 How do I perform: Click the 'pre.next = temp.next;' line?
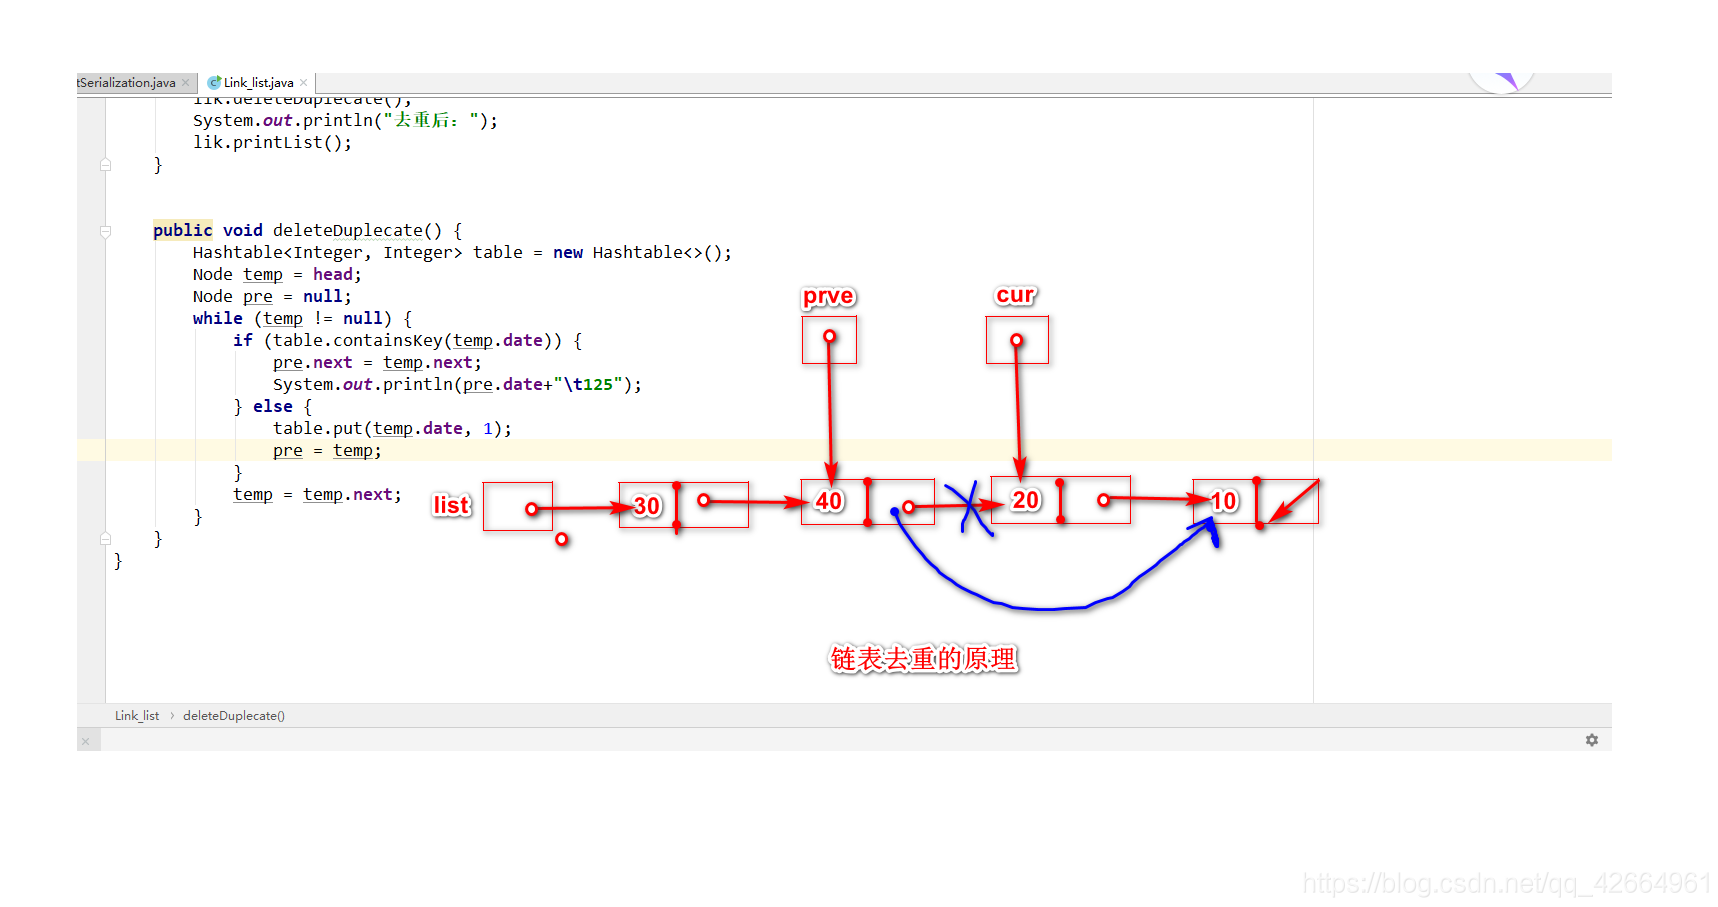(x=377, y=363)
